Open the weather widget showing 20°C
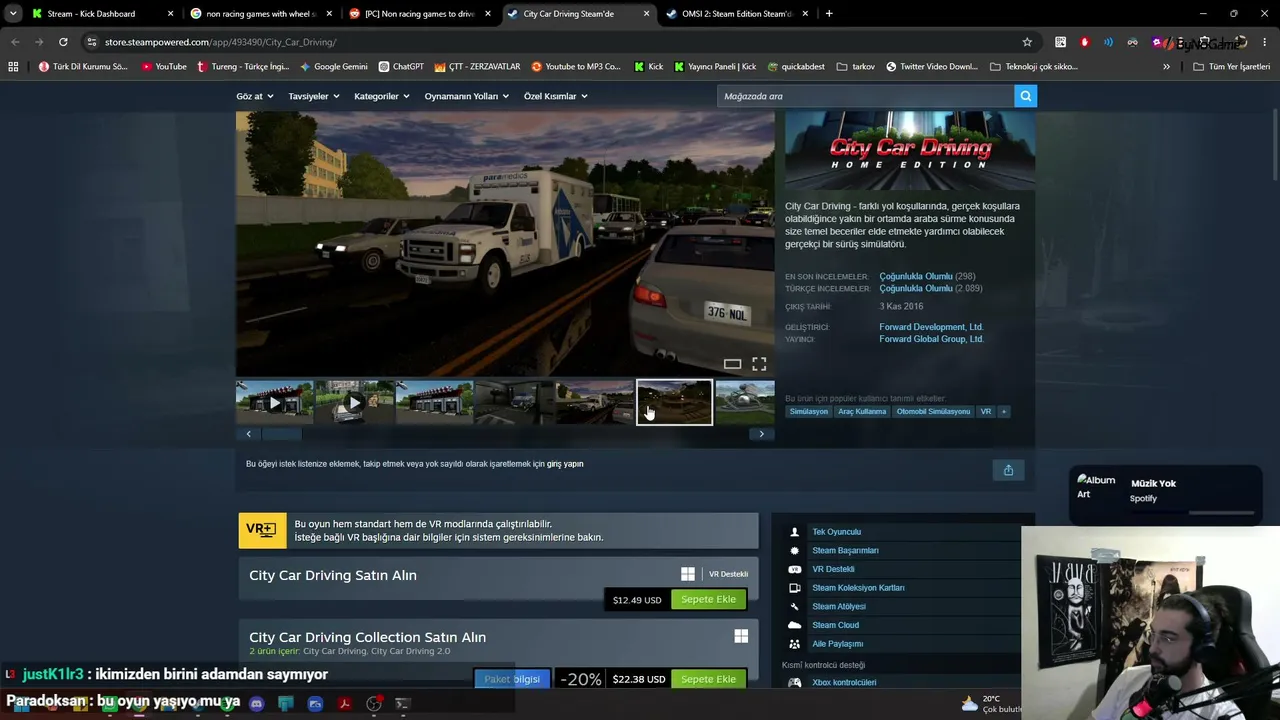 click(992, 704)
